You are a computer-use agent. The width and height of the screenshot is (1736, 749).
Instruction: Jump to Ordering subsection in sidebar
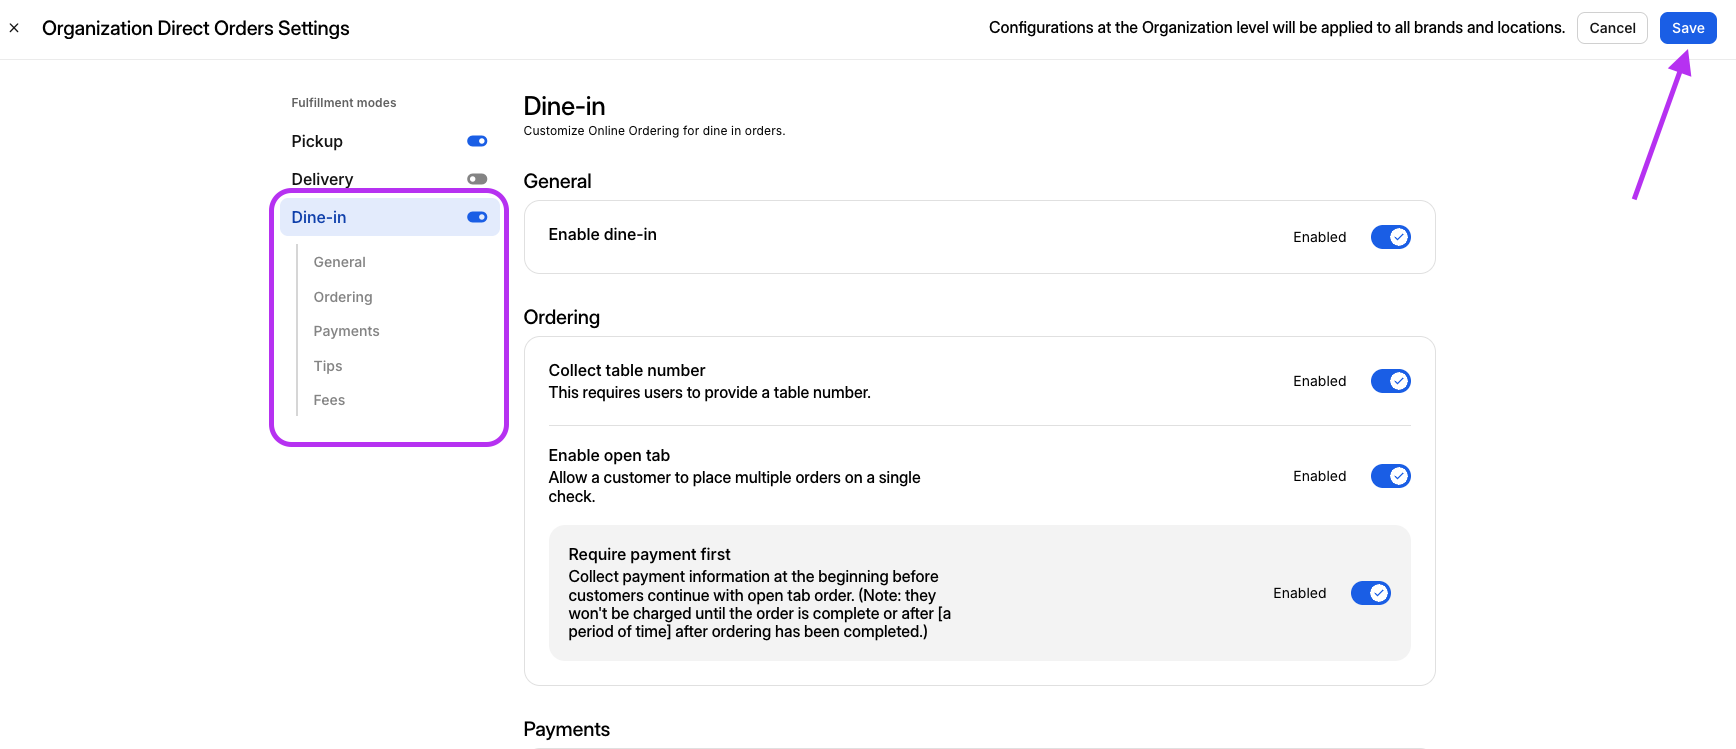click(x=343, y=297)
